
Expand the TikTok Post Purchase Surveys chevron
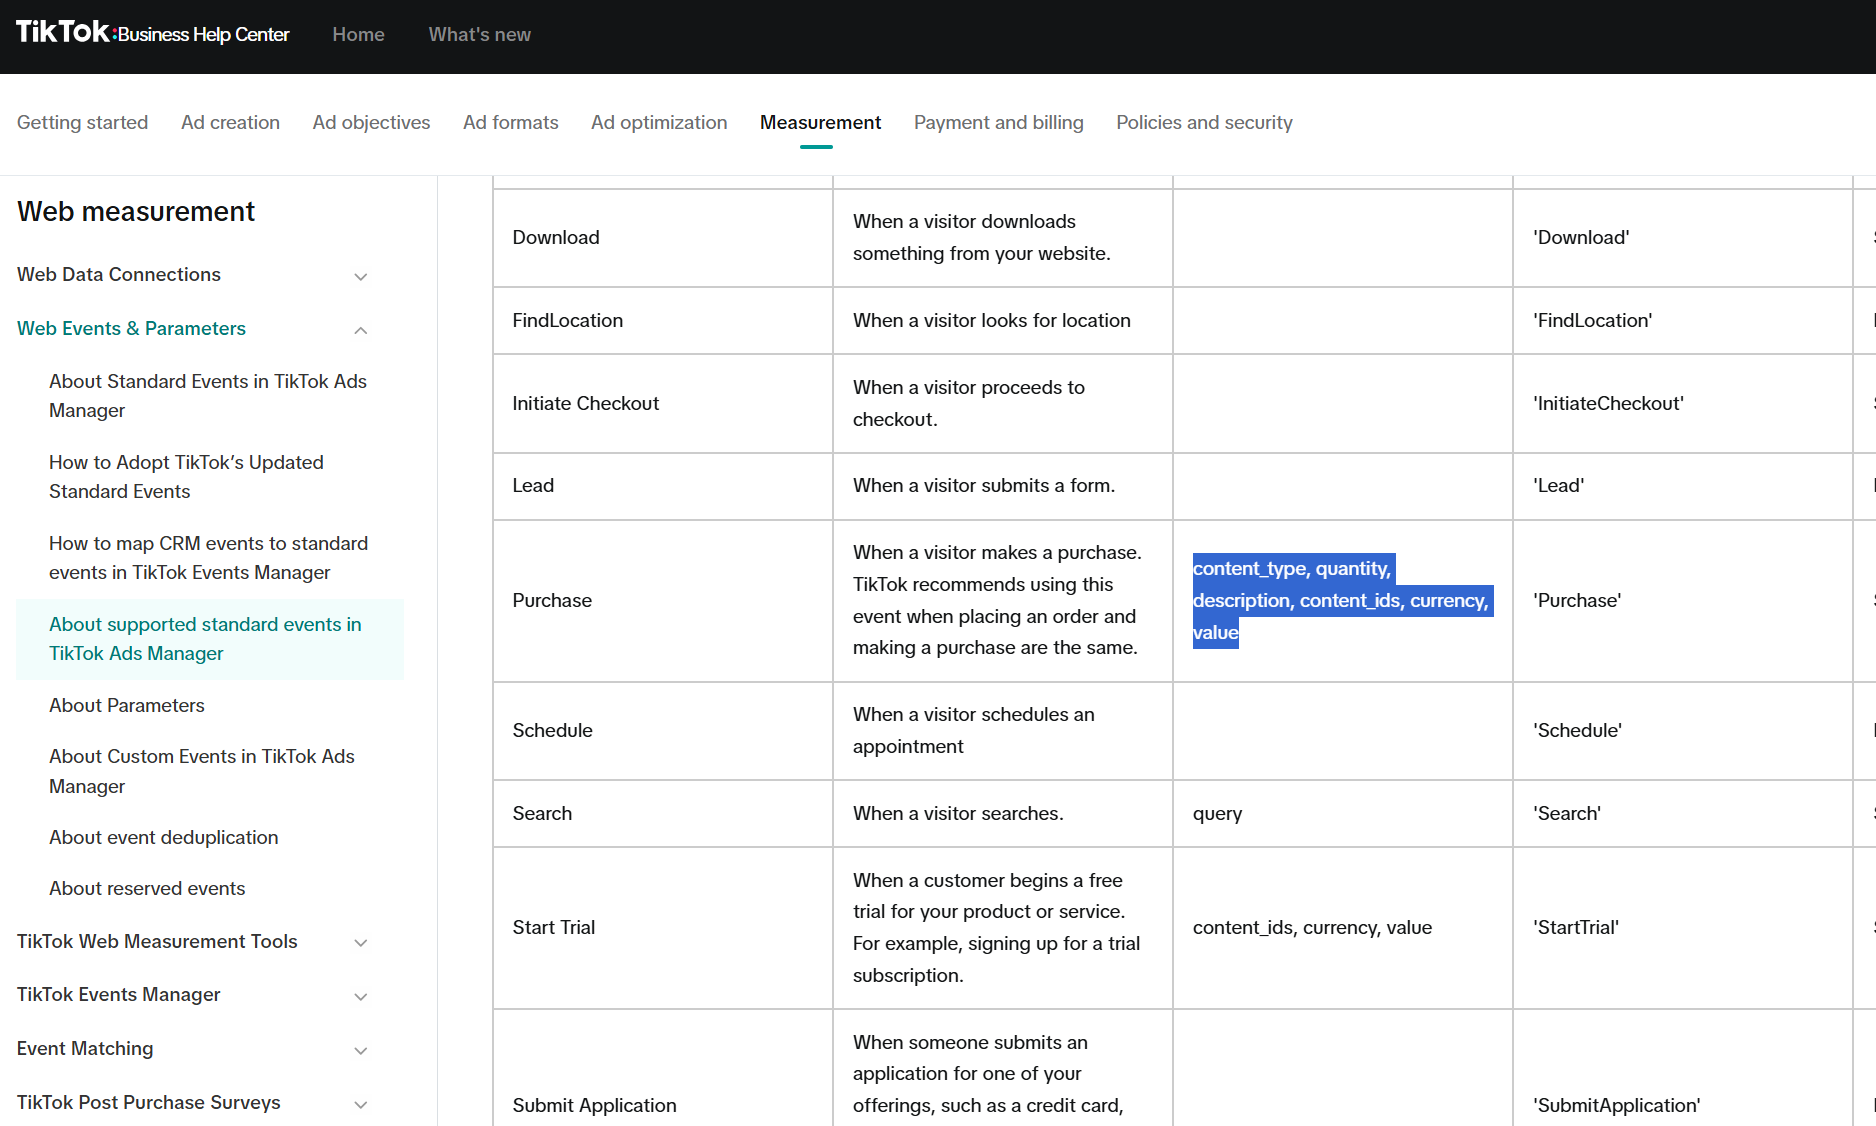click(361, 1105)
